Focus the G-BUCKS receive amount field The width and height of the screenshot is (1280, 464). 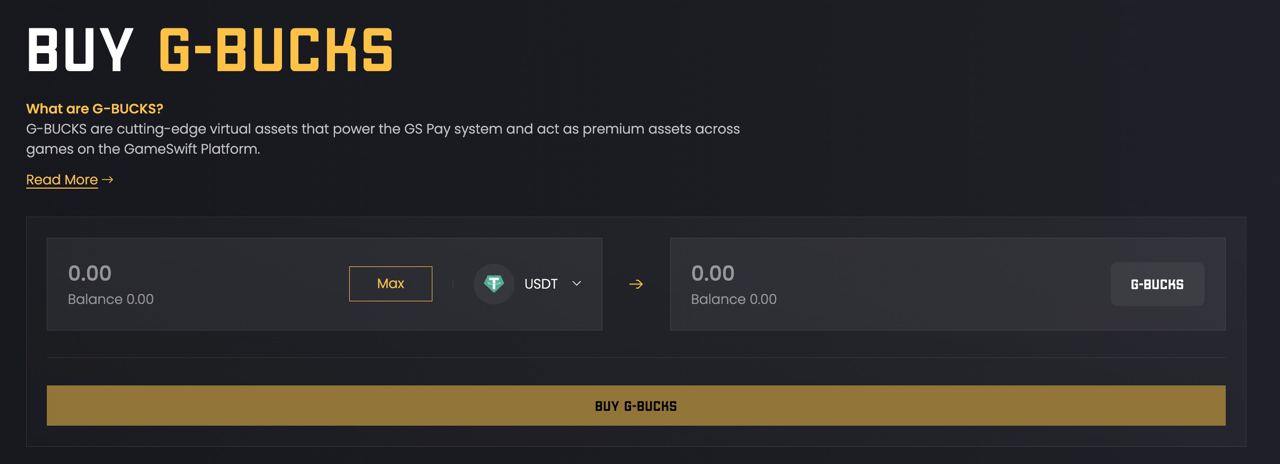pos(890,273)
